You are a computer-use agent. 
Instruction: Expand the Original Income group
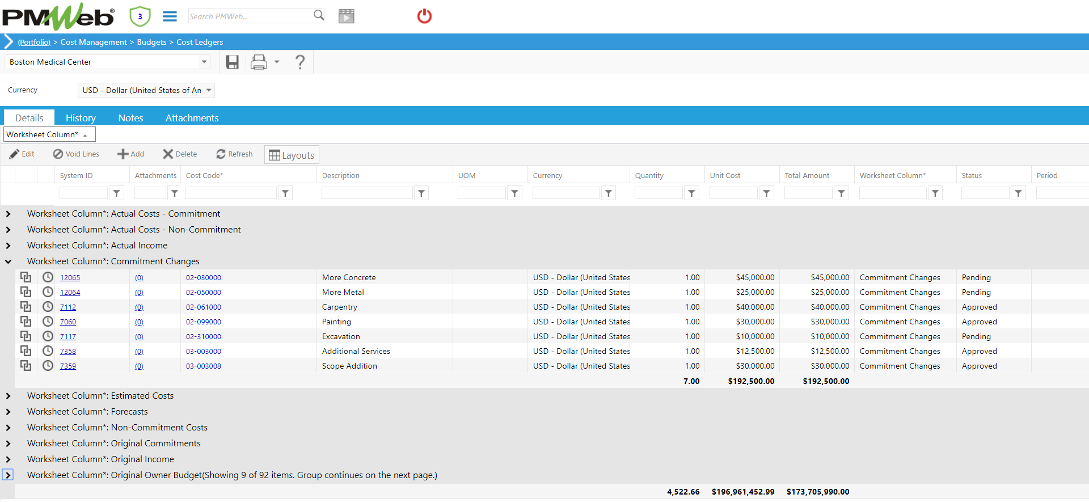[8, 459]
